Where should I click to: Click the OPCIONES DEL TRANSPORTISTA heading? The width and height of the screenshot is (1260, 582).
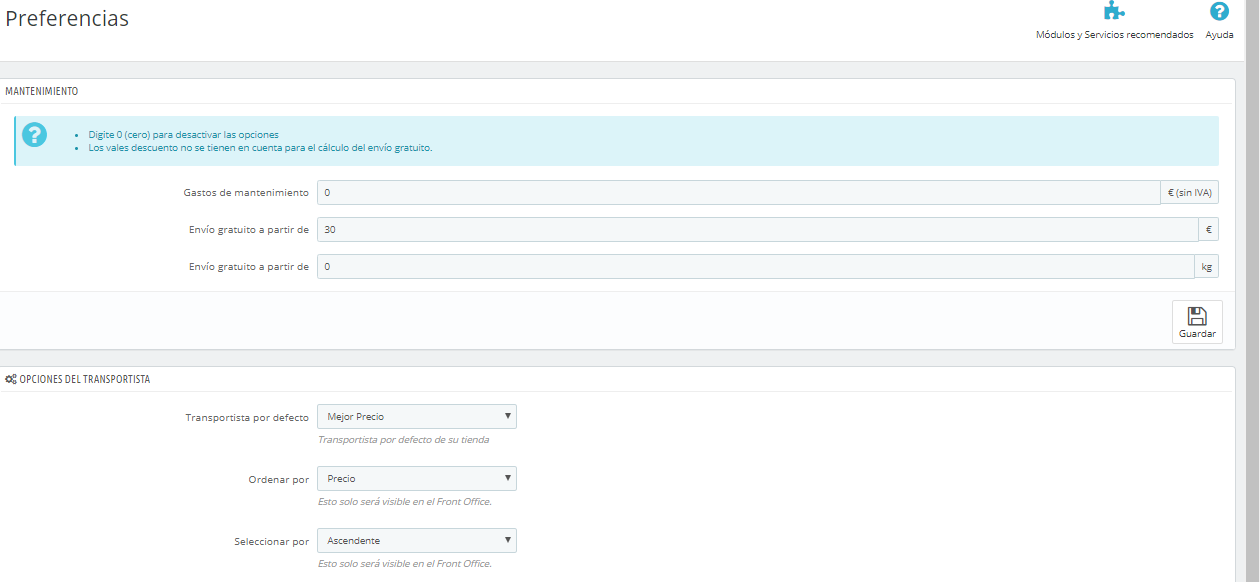tap(85, 380)
